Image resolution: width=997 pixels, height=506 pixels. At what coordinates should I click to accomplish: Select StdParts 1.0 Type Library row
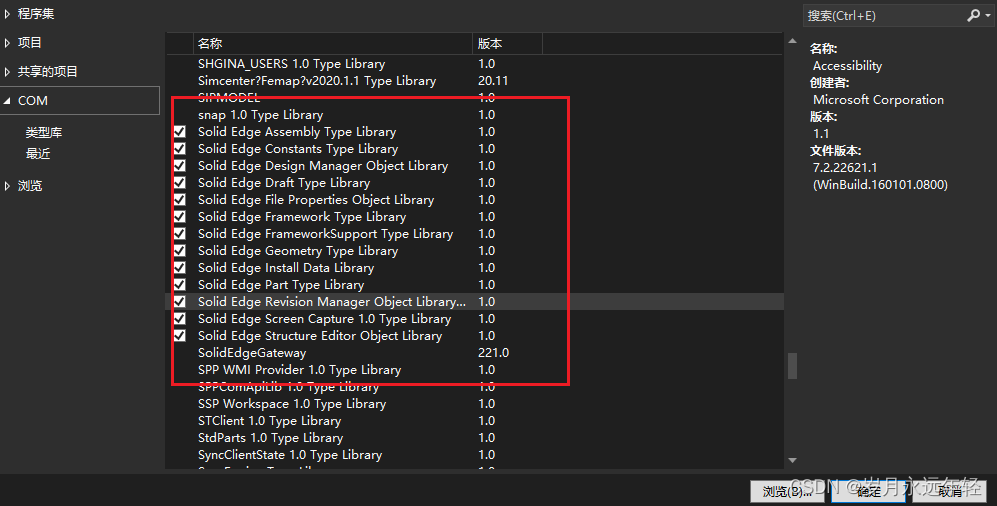point(474,438)
